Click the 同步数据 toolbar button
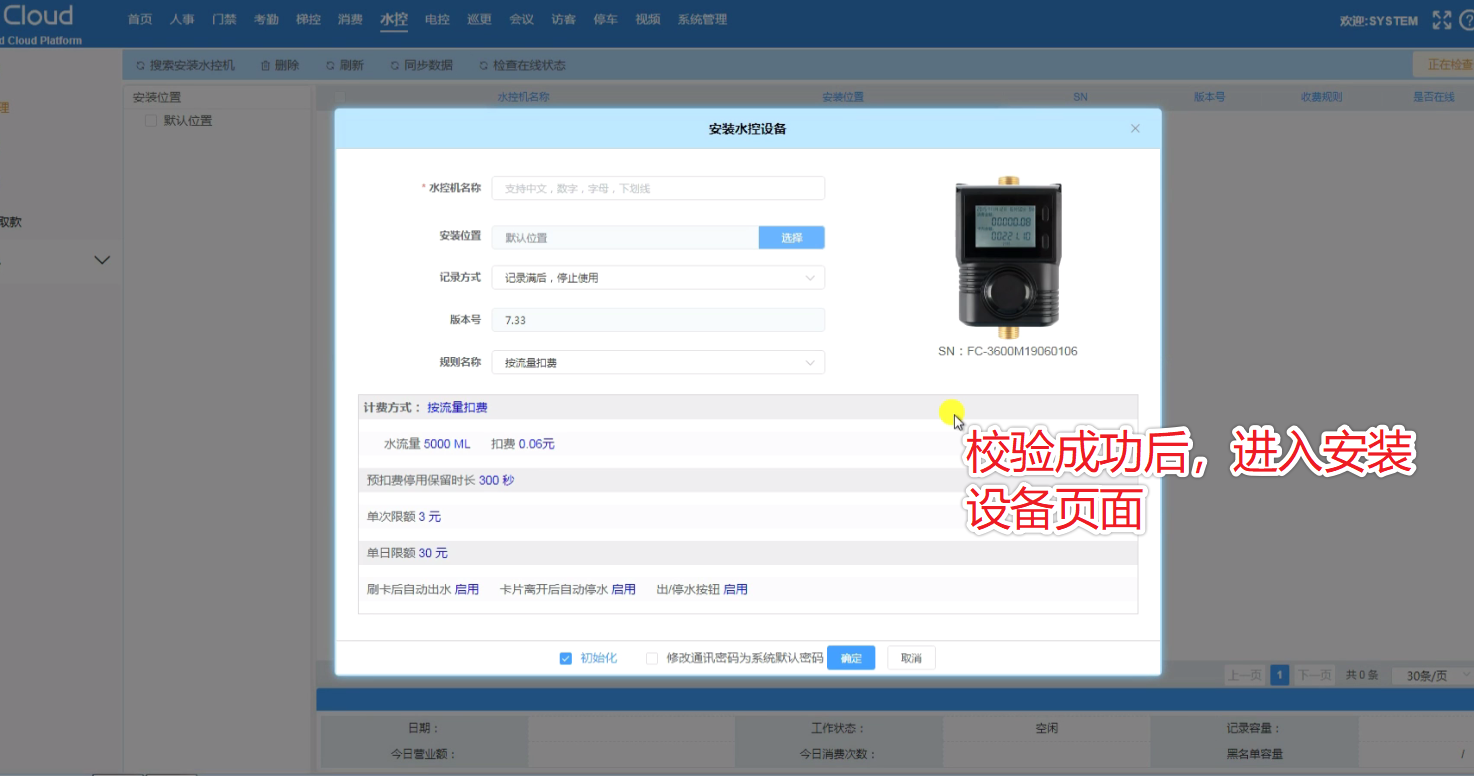Image resolution: width=1474 pixels, height=776 pixels. tap(421, 65)
